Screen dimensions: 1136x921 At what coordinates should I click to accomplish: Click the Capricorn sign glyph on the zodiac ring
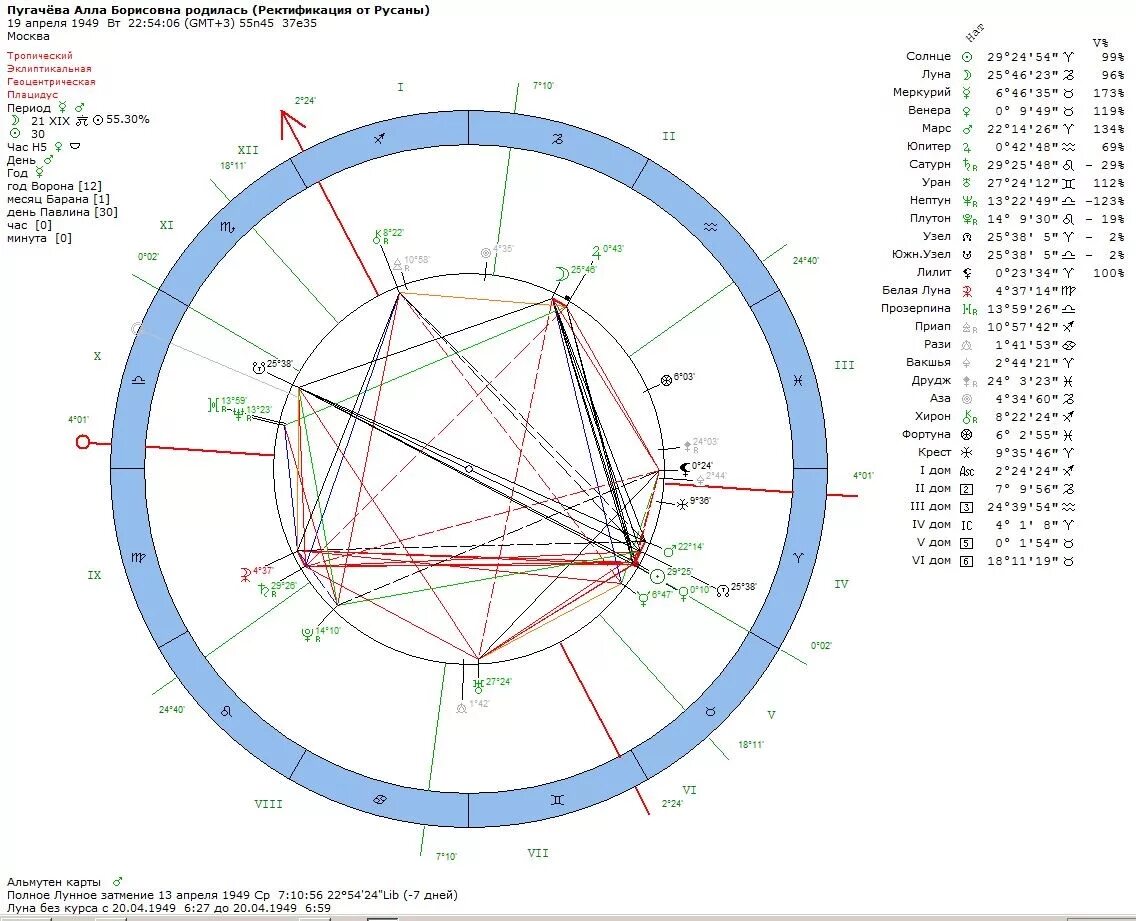[x=557, y=138]
